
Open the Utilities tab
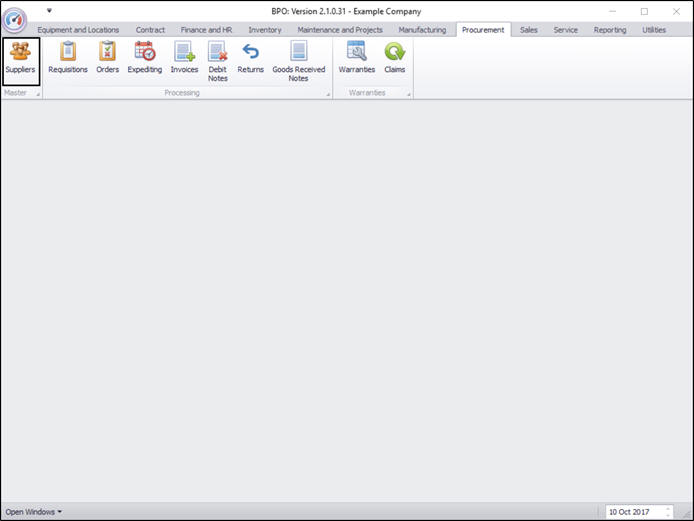click(x=654, y=30)
